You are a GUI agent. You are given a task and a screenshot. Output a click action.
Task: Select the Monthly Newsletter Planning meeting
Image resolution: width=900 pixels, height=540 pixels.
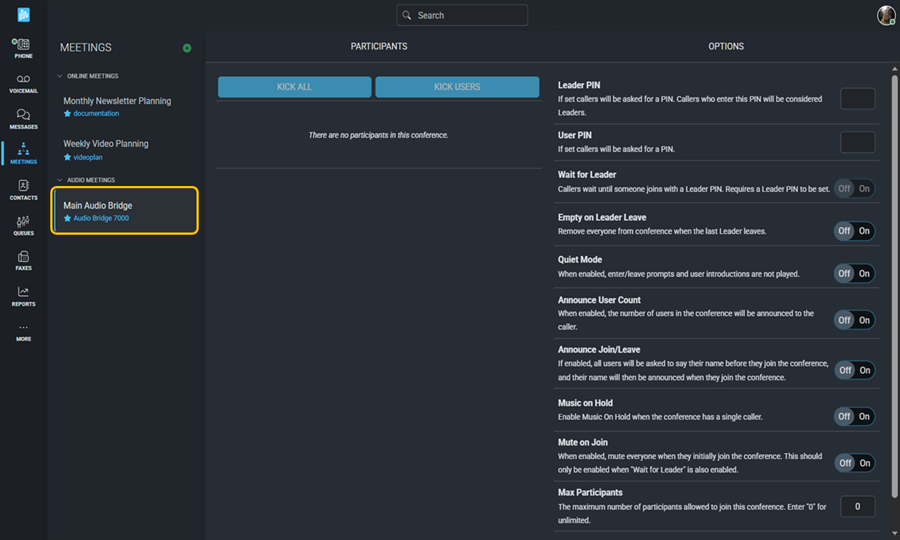(x=117, y=101)
